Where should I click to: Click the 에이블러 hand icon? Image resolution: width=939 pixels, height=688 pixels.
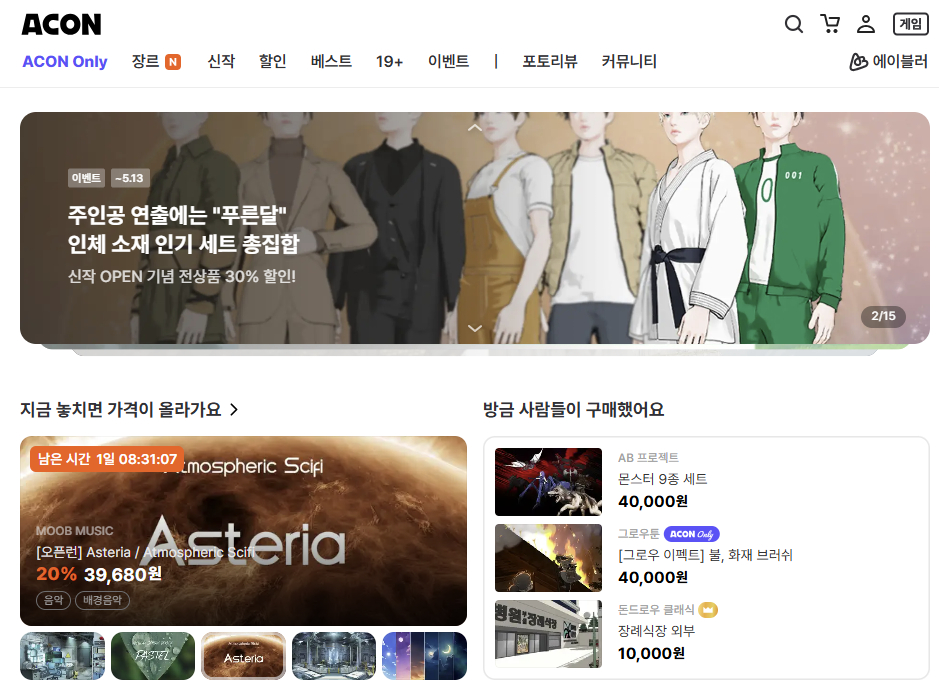858,61
